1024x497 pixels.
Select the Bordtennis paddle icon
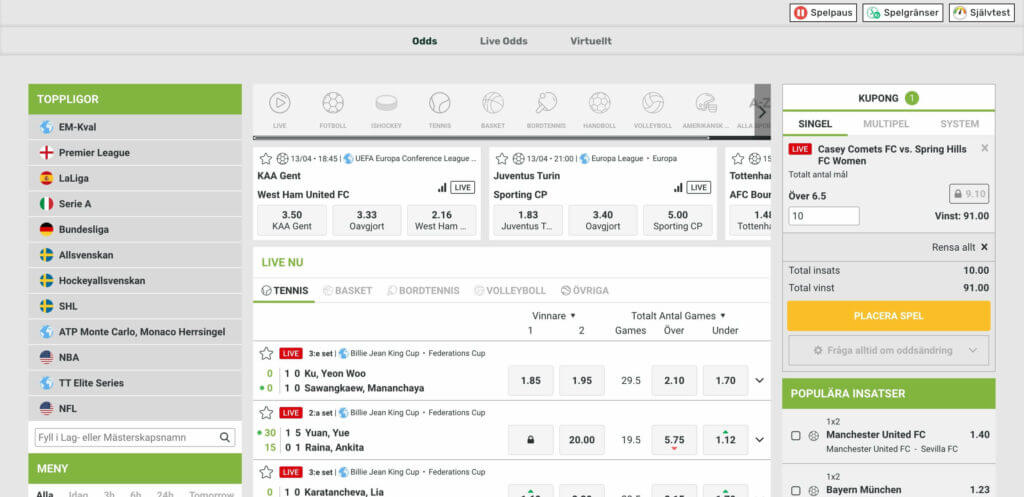[546, 103]
